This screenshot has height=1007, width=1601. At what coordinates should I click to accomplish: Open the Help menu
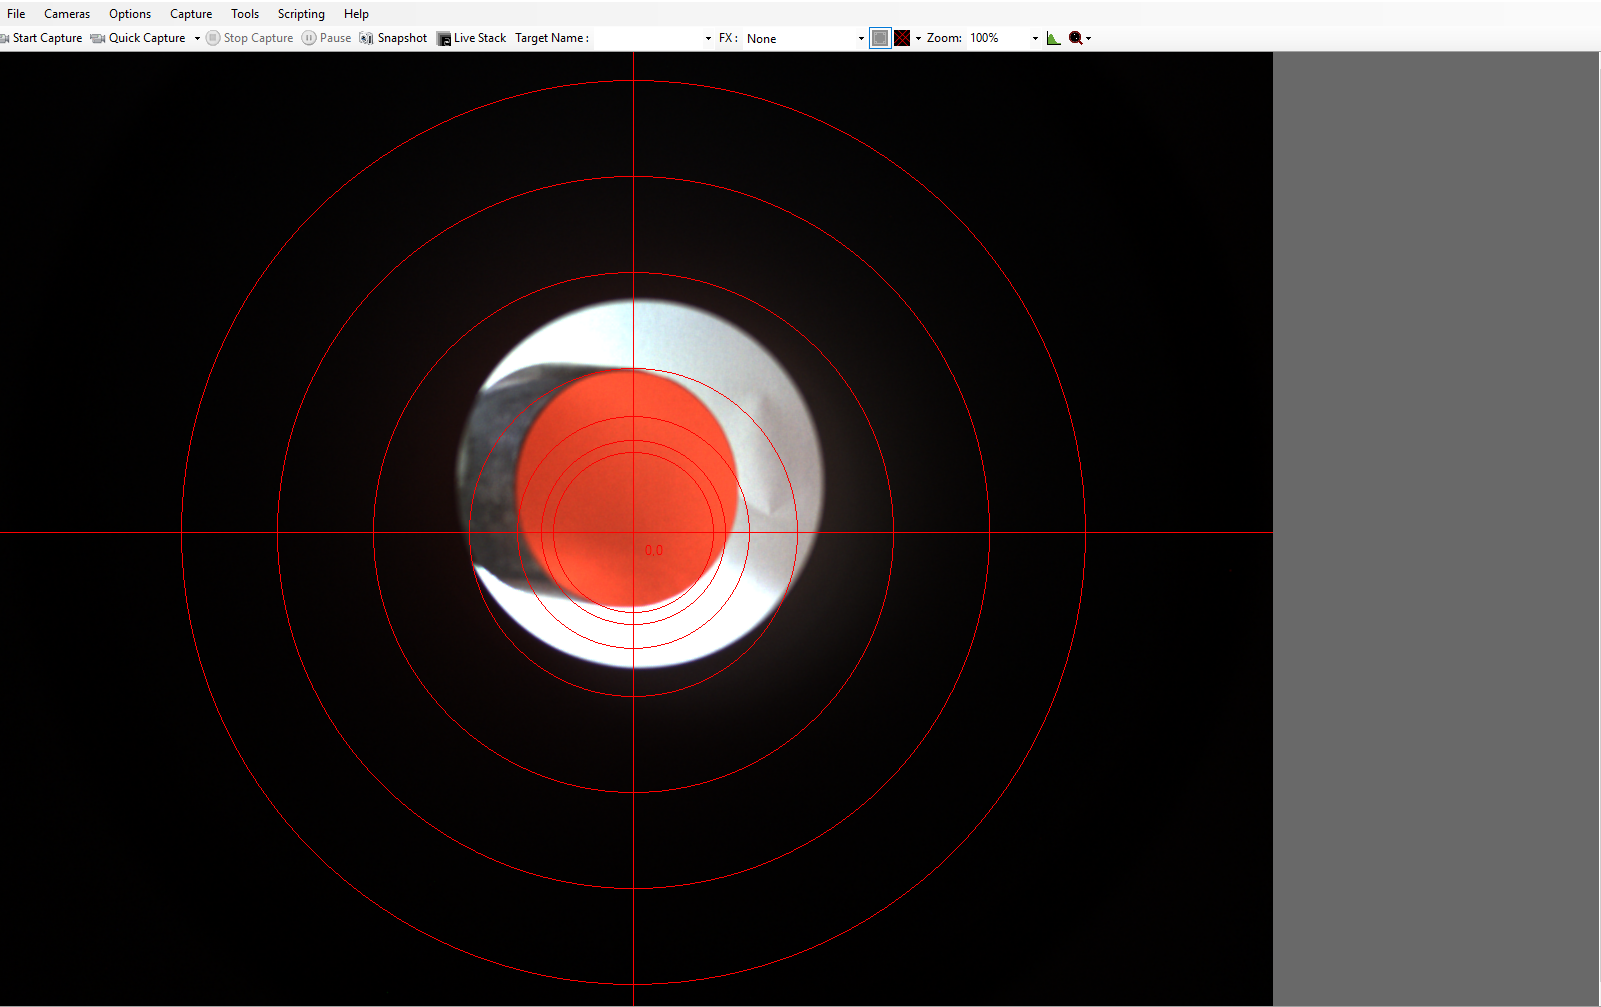pyautogui.click(x=356, y=14)
